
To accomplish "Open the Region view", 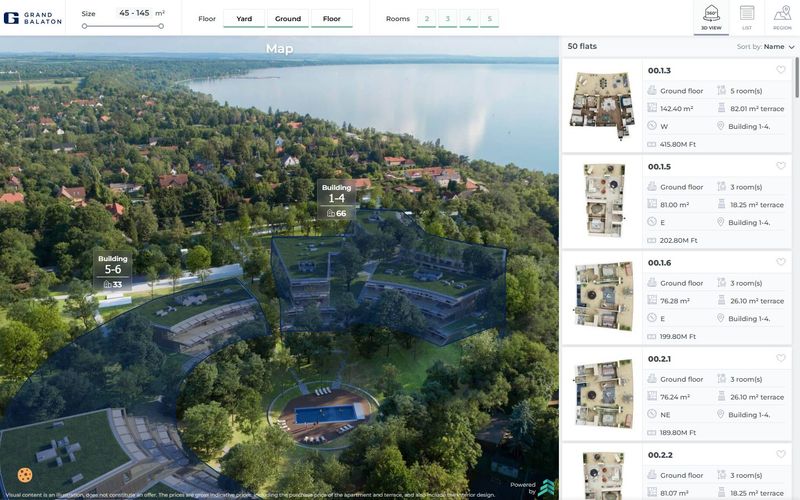I will point(782,17).
